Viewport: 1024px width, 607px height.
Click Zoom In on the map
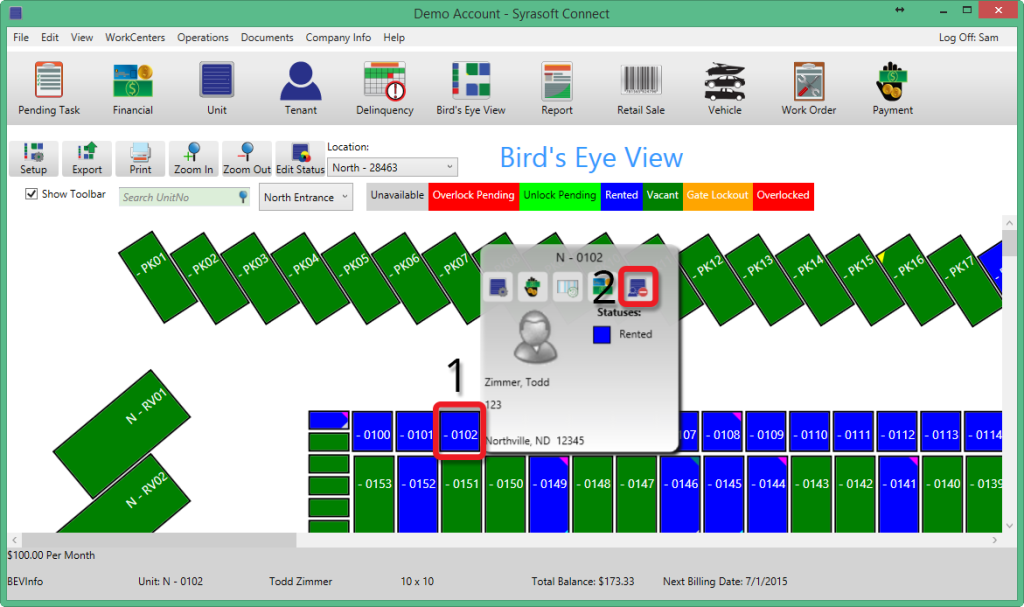(193, 159)
